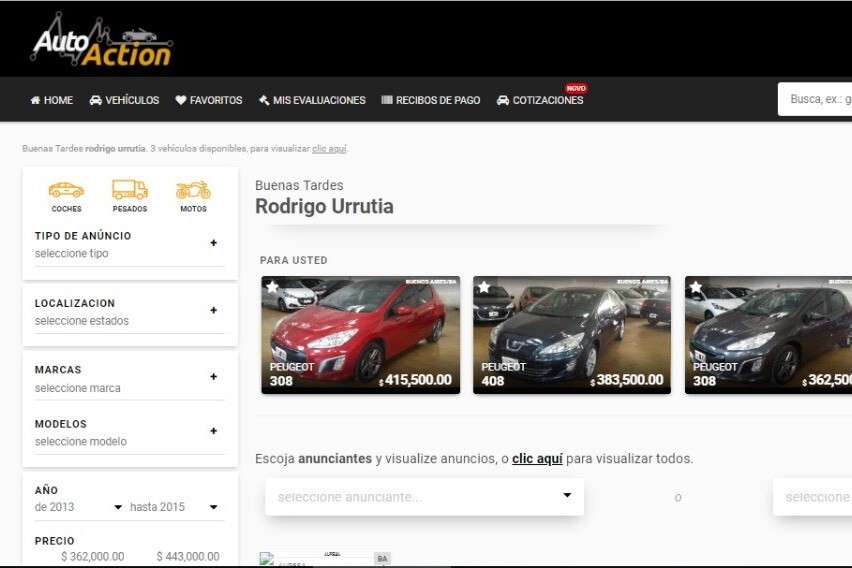The width and height of the screenshot is (852, 568).
Task: Expand Localizacion filter plus
Action: [214, 310]
